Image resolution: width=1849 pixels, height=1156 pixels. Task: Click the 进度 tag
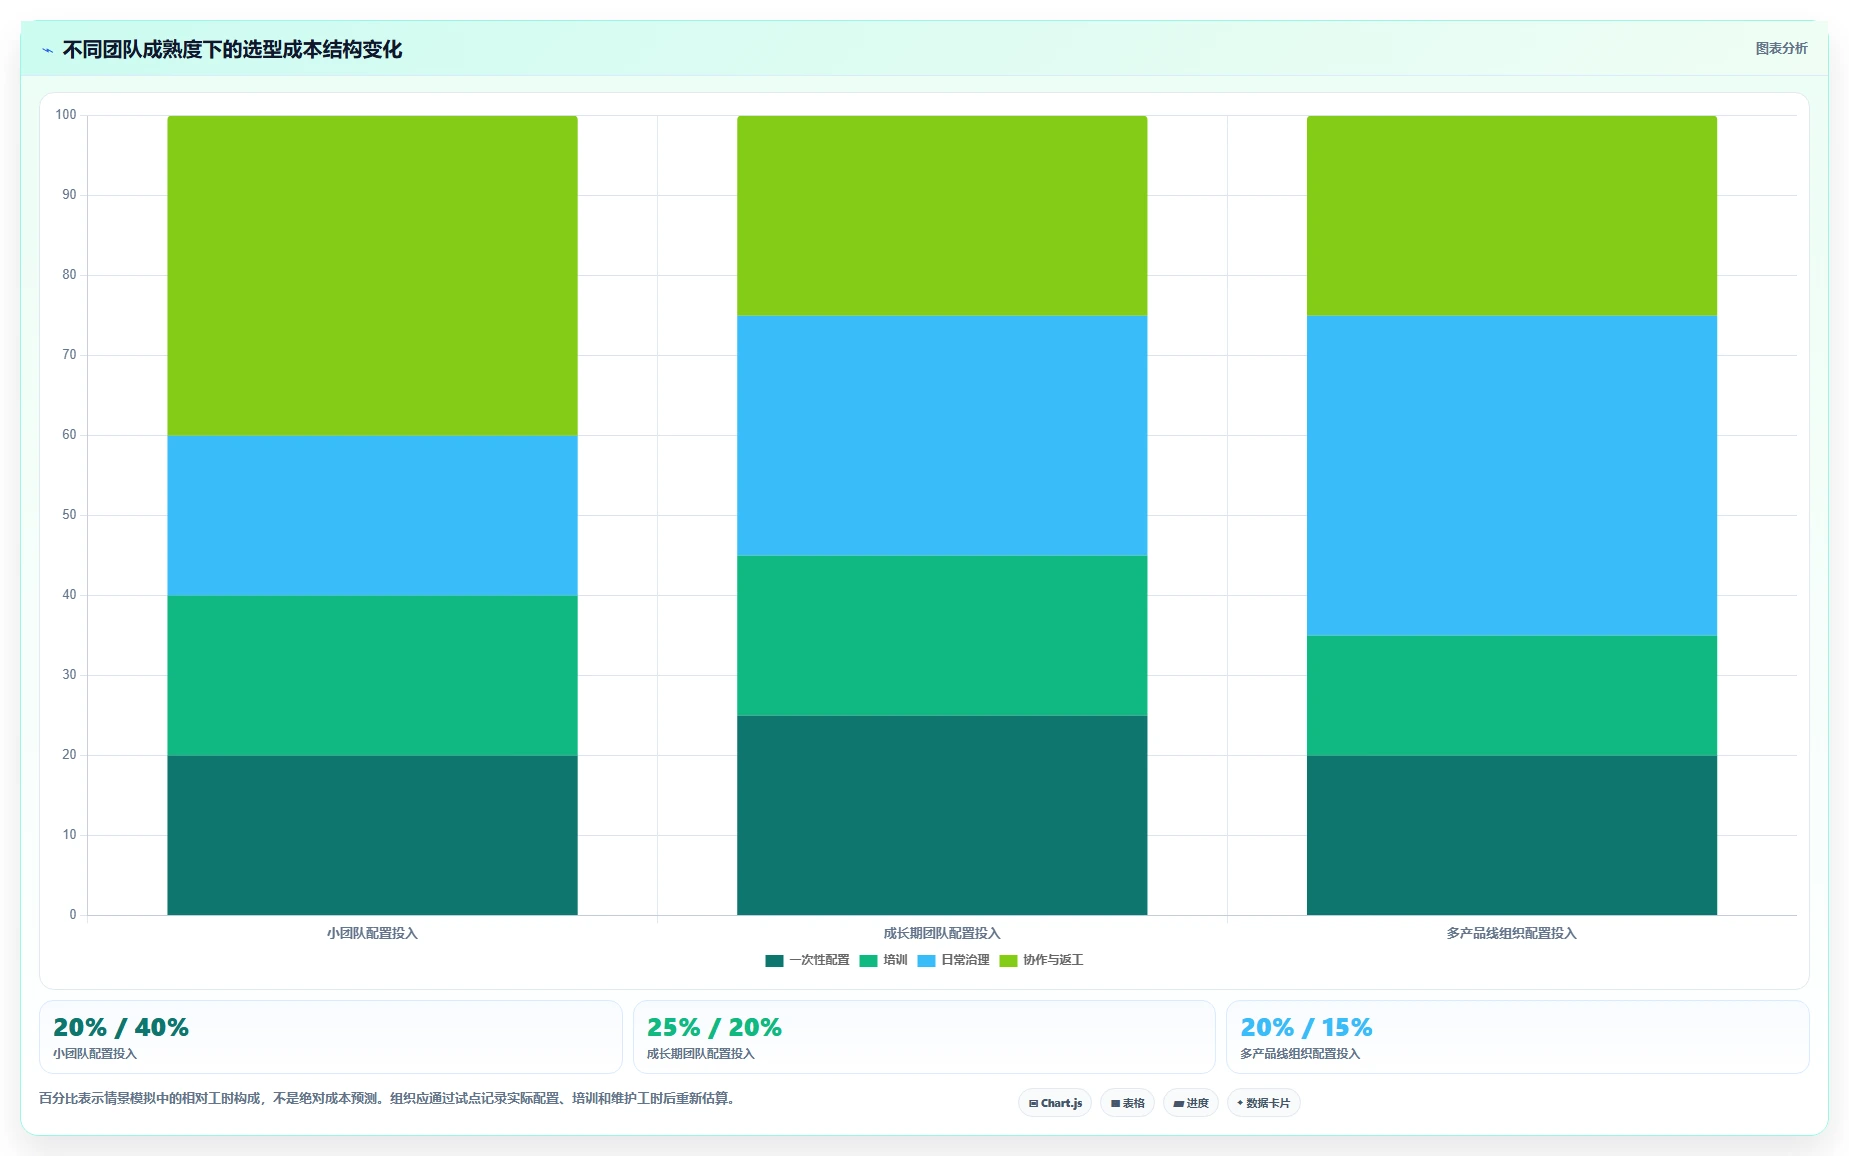[x=1190, y=1103]
